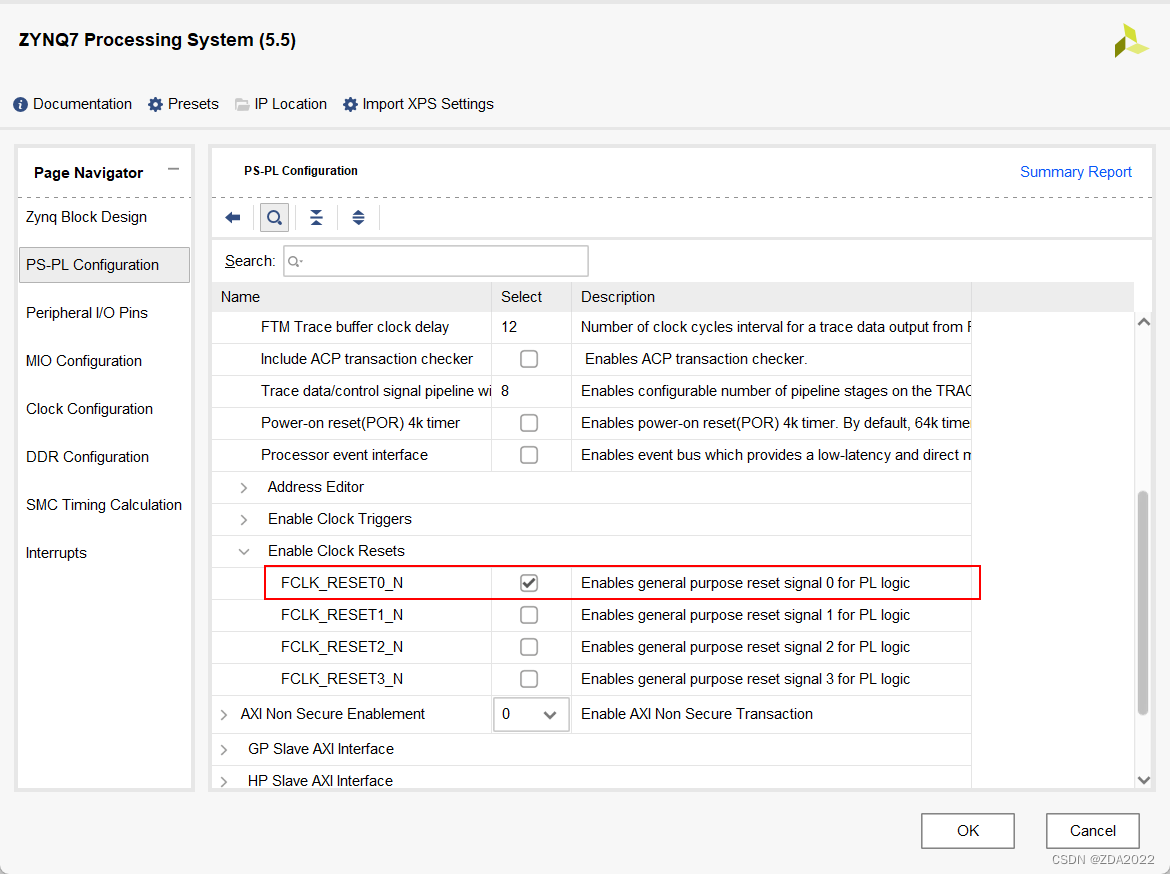Click Trace data/control pipeline value 8

point(505,391)
